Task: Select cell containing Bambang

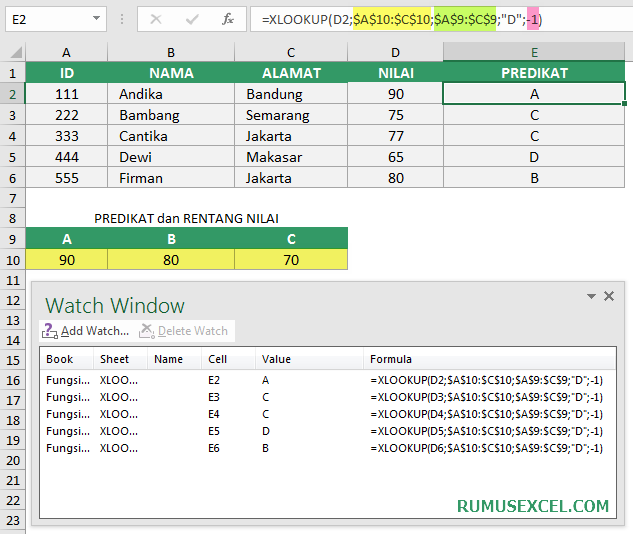Action: tap(171, 115)
